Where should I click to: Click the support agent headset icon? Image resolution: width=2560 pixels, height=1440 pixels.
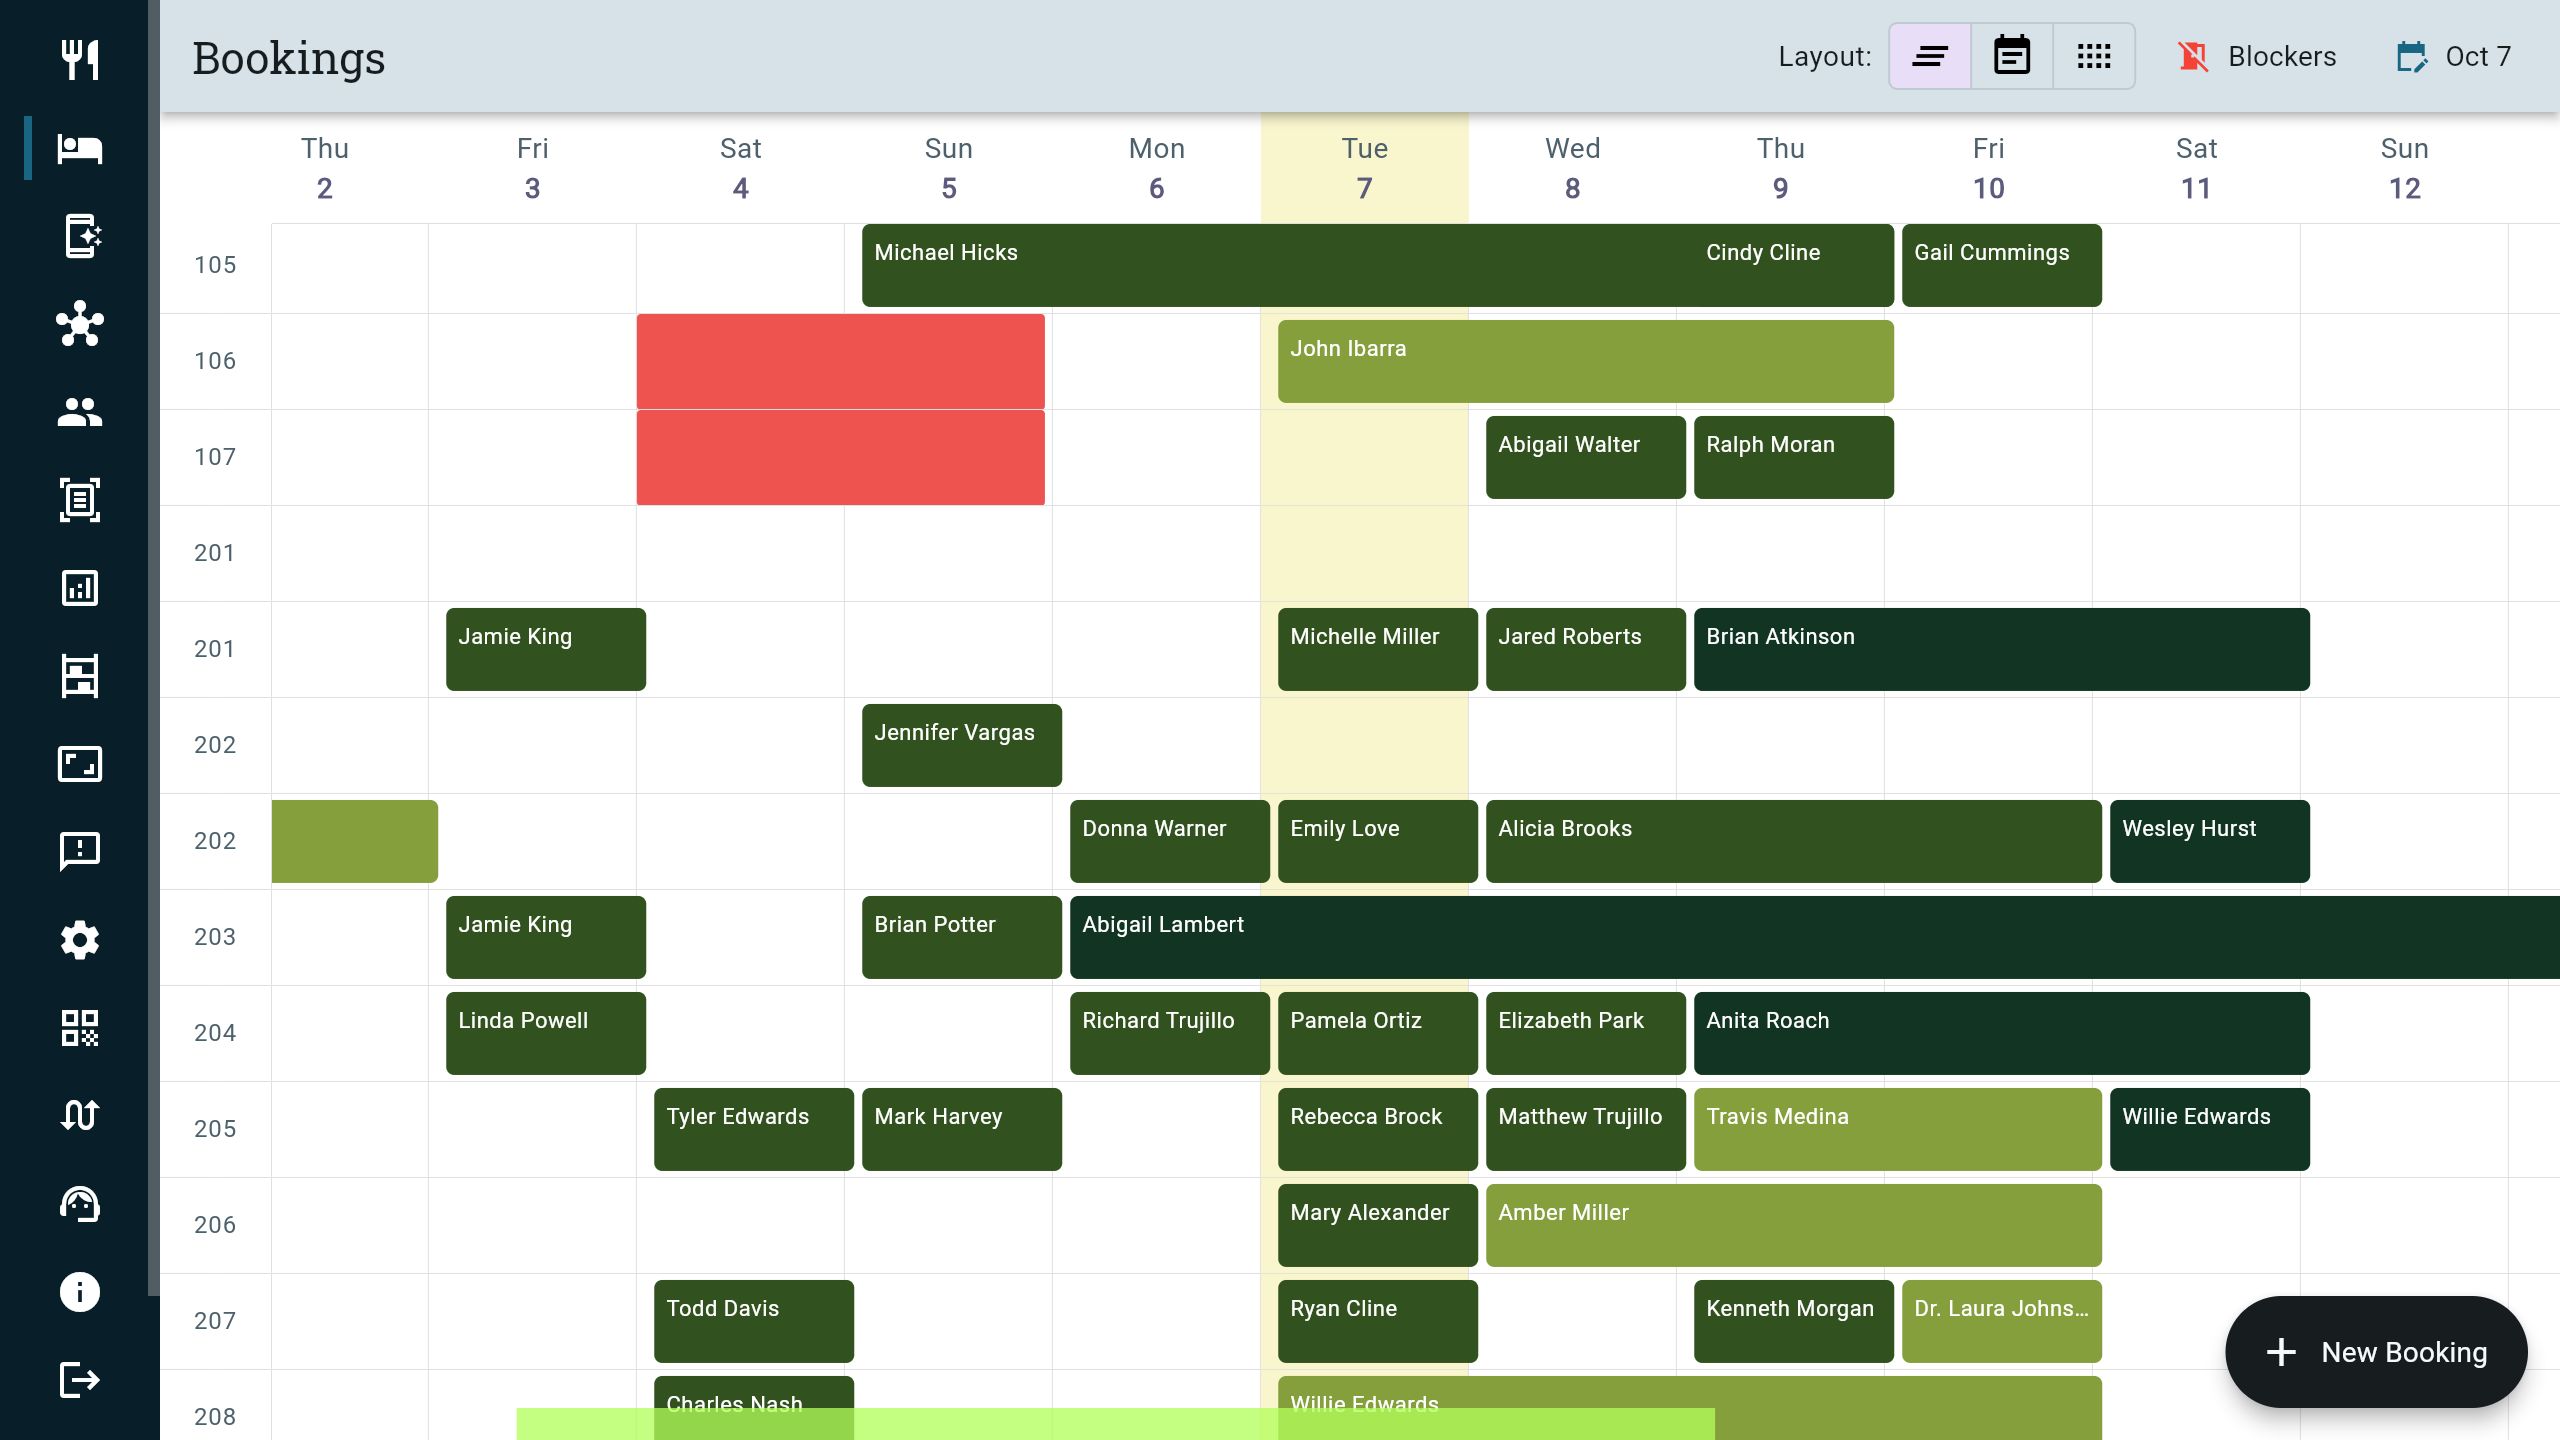pos(79,1204)
